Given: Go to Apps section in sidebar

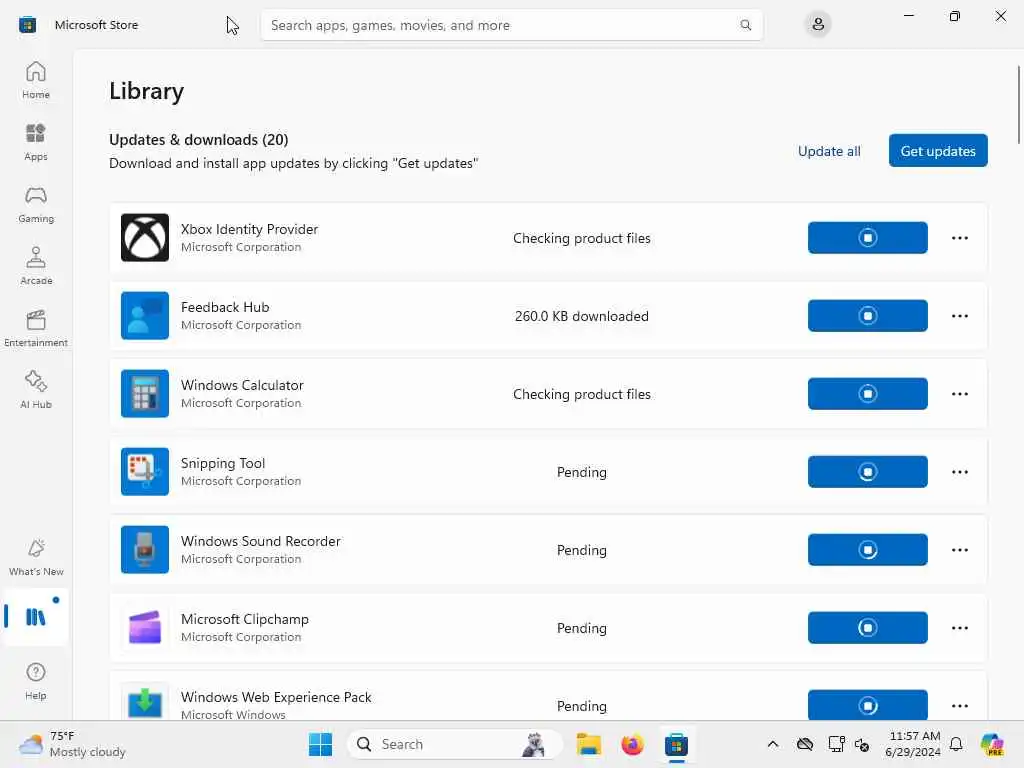Looking at the screenshot, I should click(x=36, y=142).
